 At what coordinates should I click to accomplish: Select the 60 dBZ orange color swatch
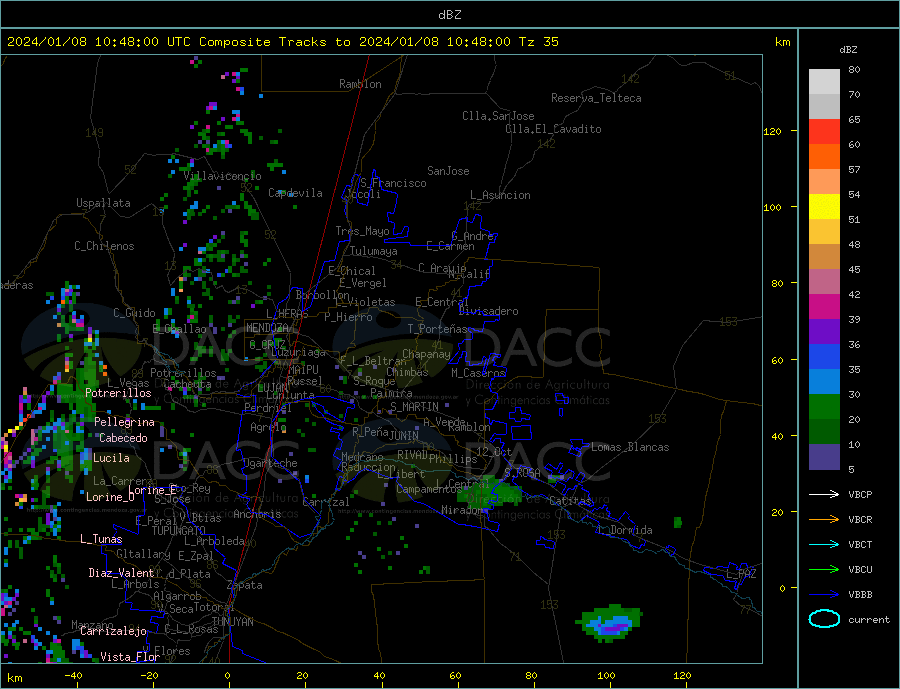(x=824, y=157)
